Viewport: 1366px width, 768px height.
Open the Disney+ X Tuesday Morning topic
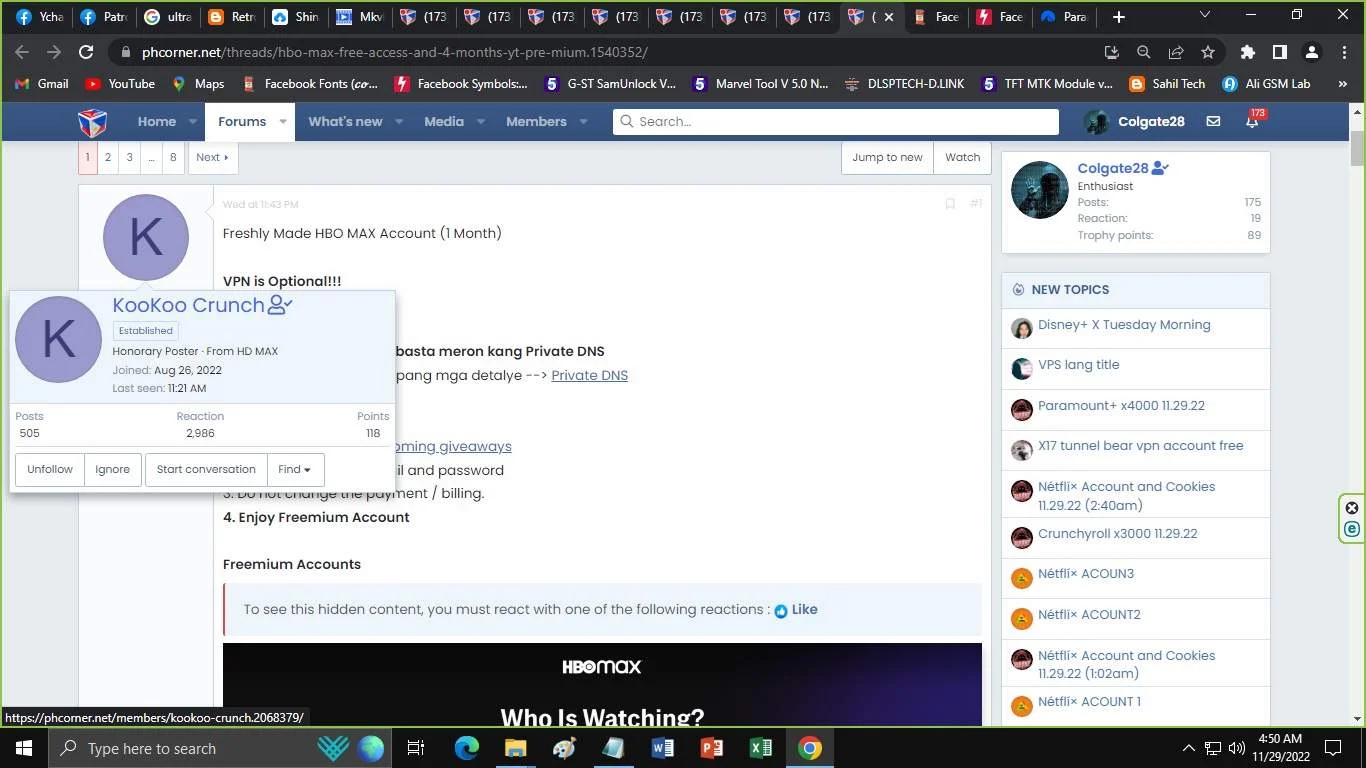[x=1124, y=325]
